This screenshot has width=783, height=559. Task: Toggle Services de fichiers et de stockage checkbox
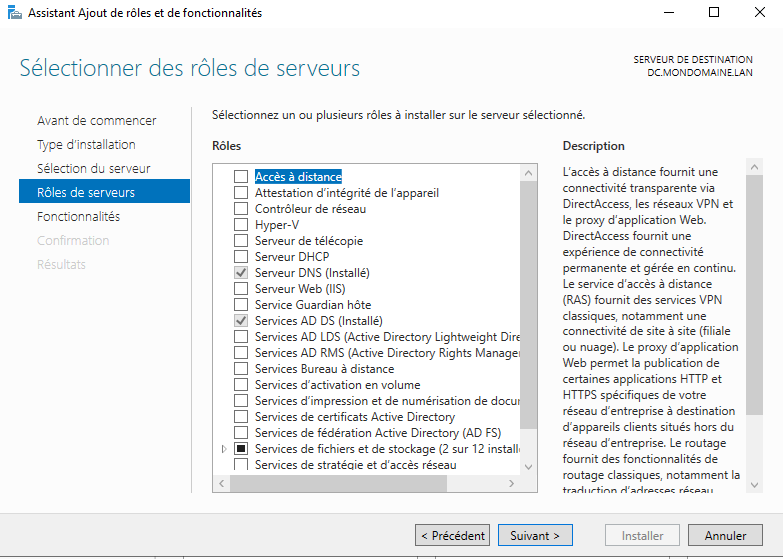241,448
